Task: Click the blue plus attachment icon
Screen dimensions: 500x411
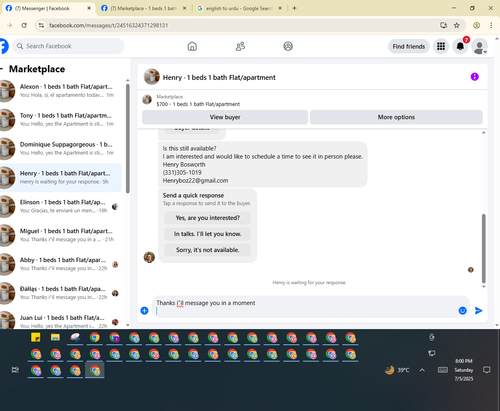Action: pyautogui.click(x=144, y=311)
